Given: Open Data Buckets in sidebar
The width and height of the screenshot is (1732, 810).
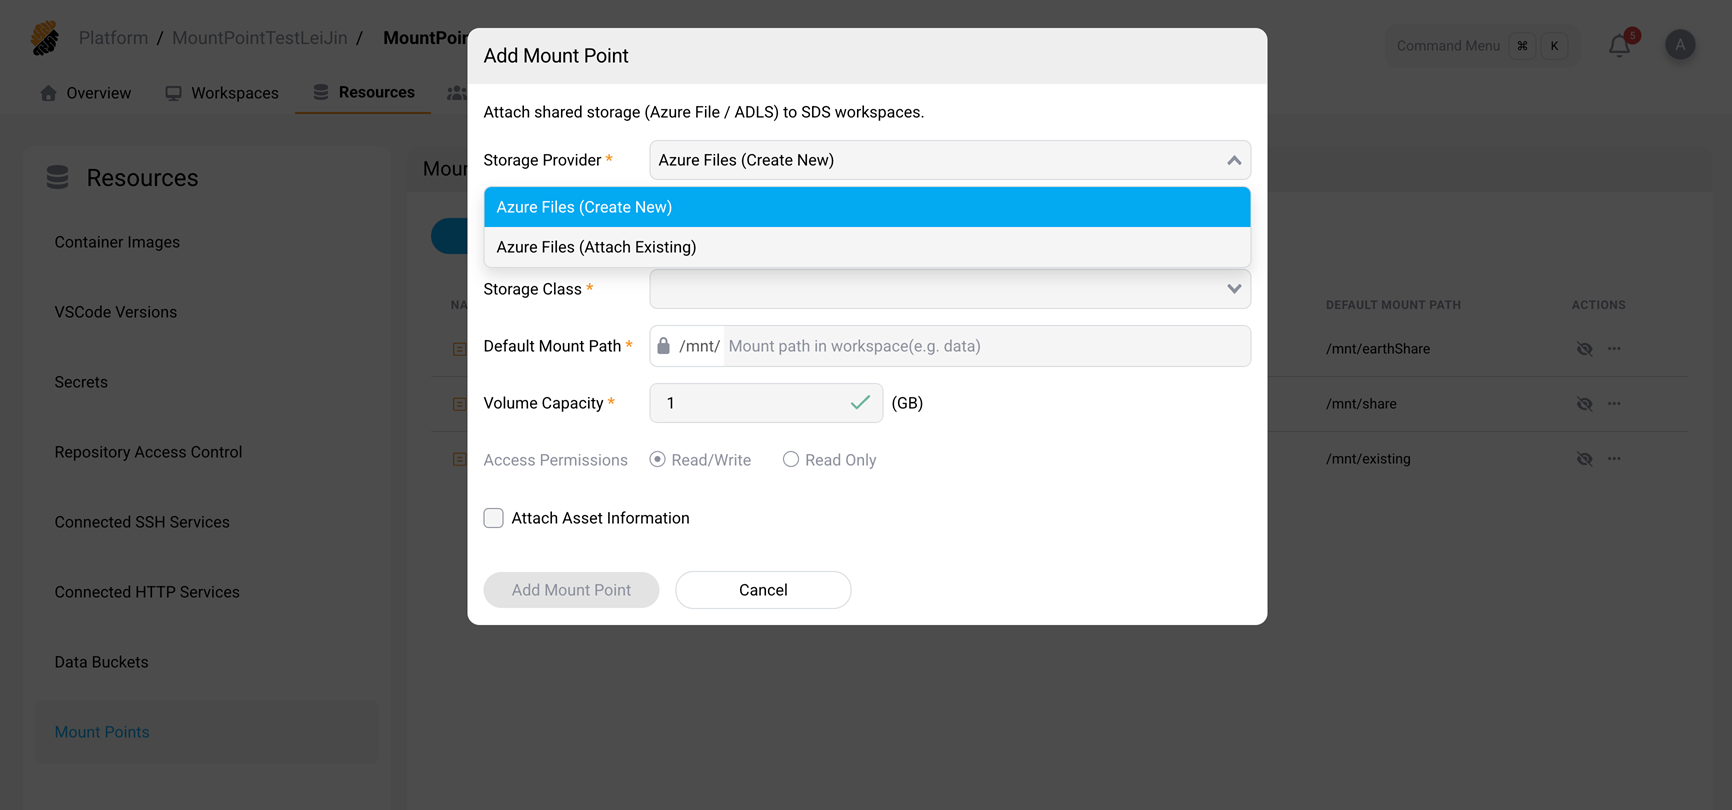Looking at the screenshot, I should [x=101, y=662].
